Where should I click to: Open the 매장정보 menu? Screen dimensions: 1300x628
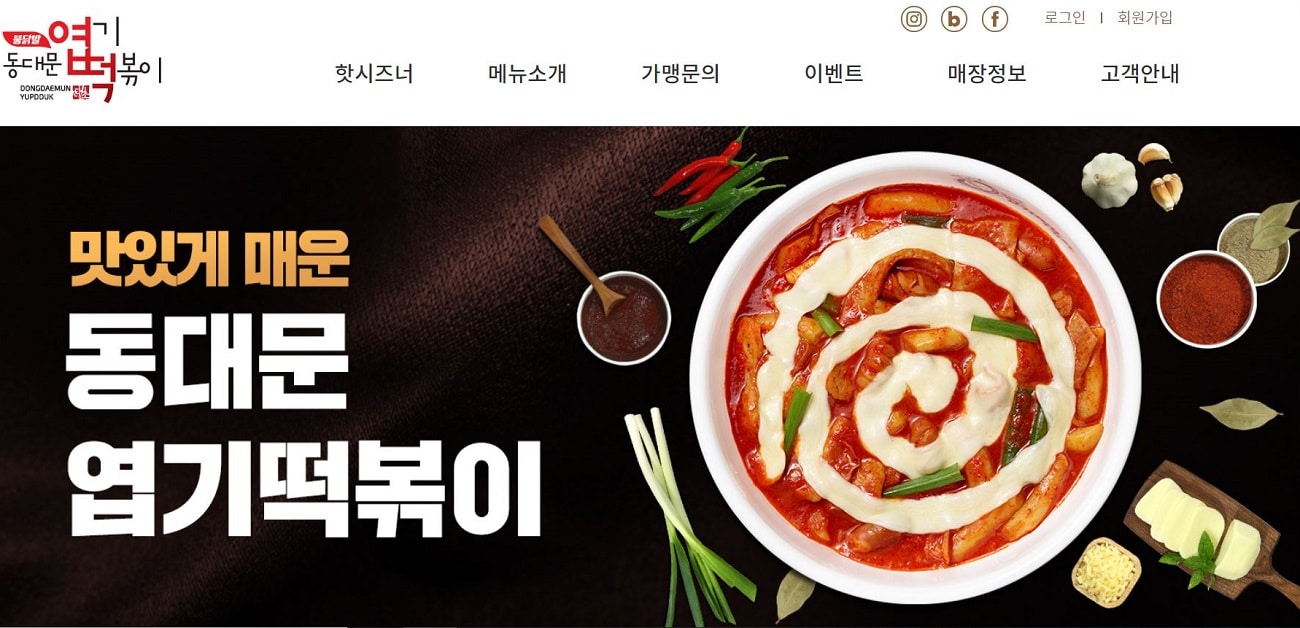(987, 73)
